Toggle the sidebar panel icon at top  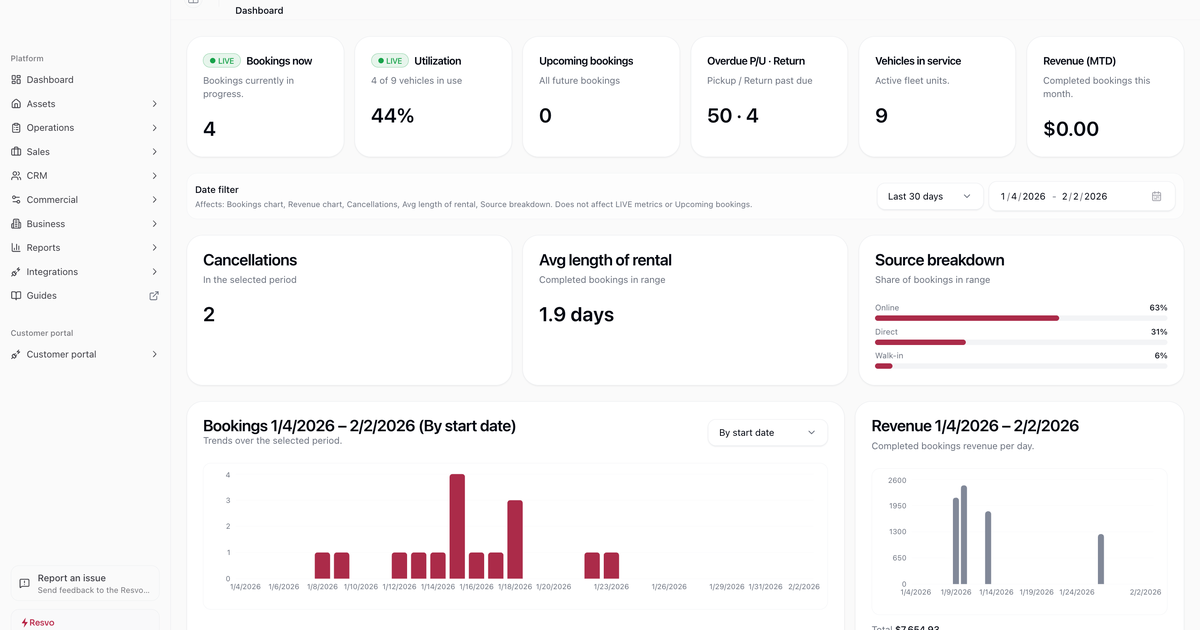click(193, 3)
